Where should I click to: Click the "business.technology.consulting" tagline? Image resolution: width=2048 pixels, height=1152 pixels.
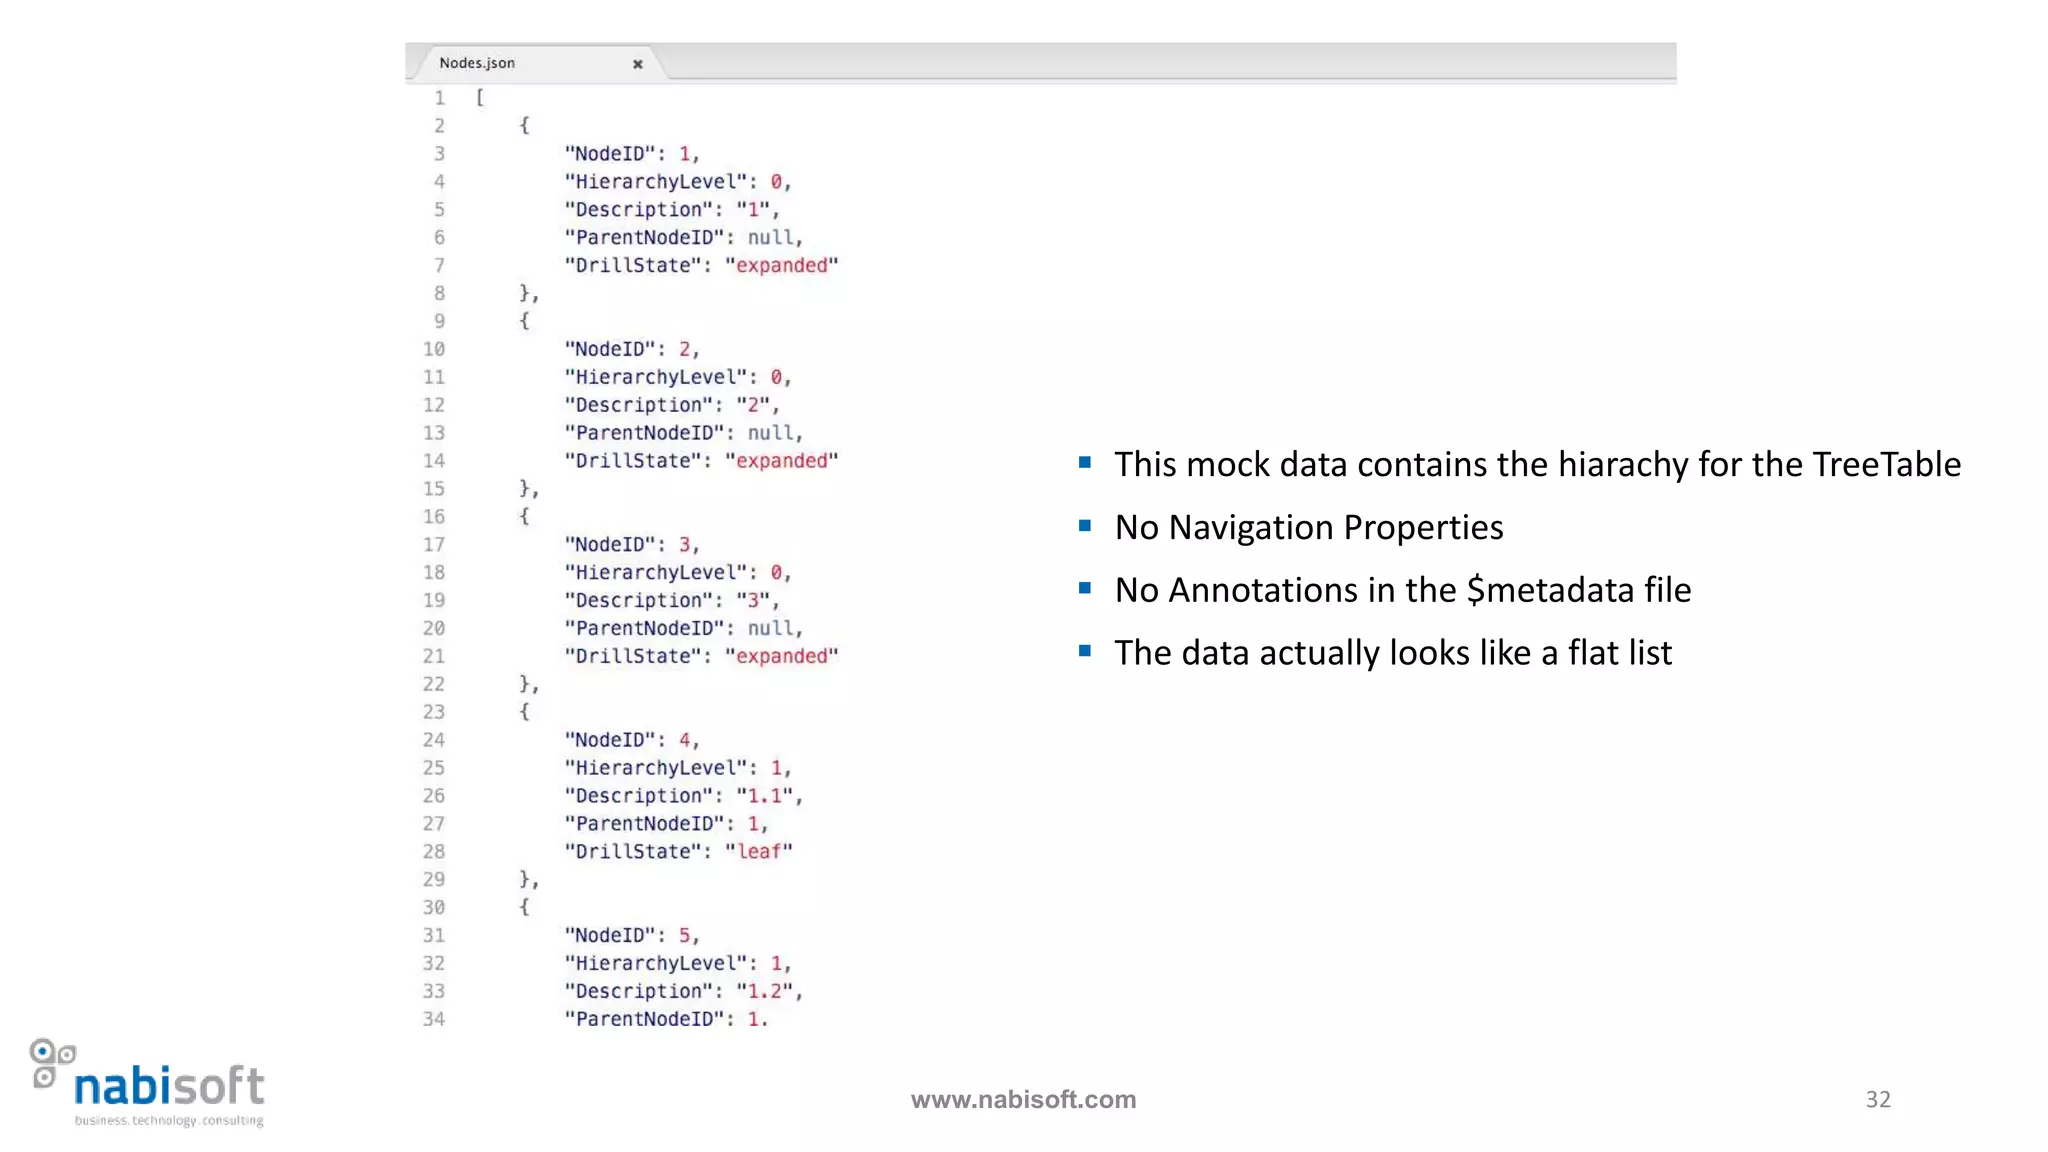tap(169, 1120)
